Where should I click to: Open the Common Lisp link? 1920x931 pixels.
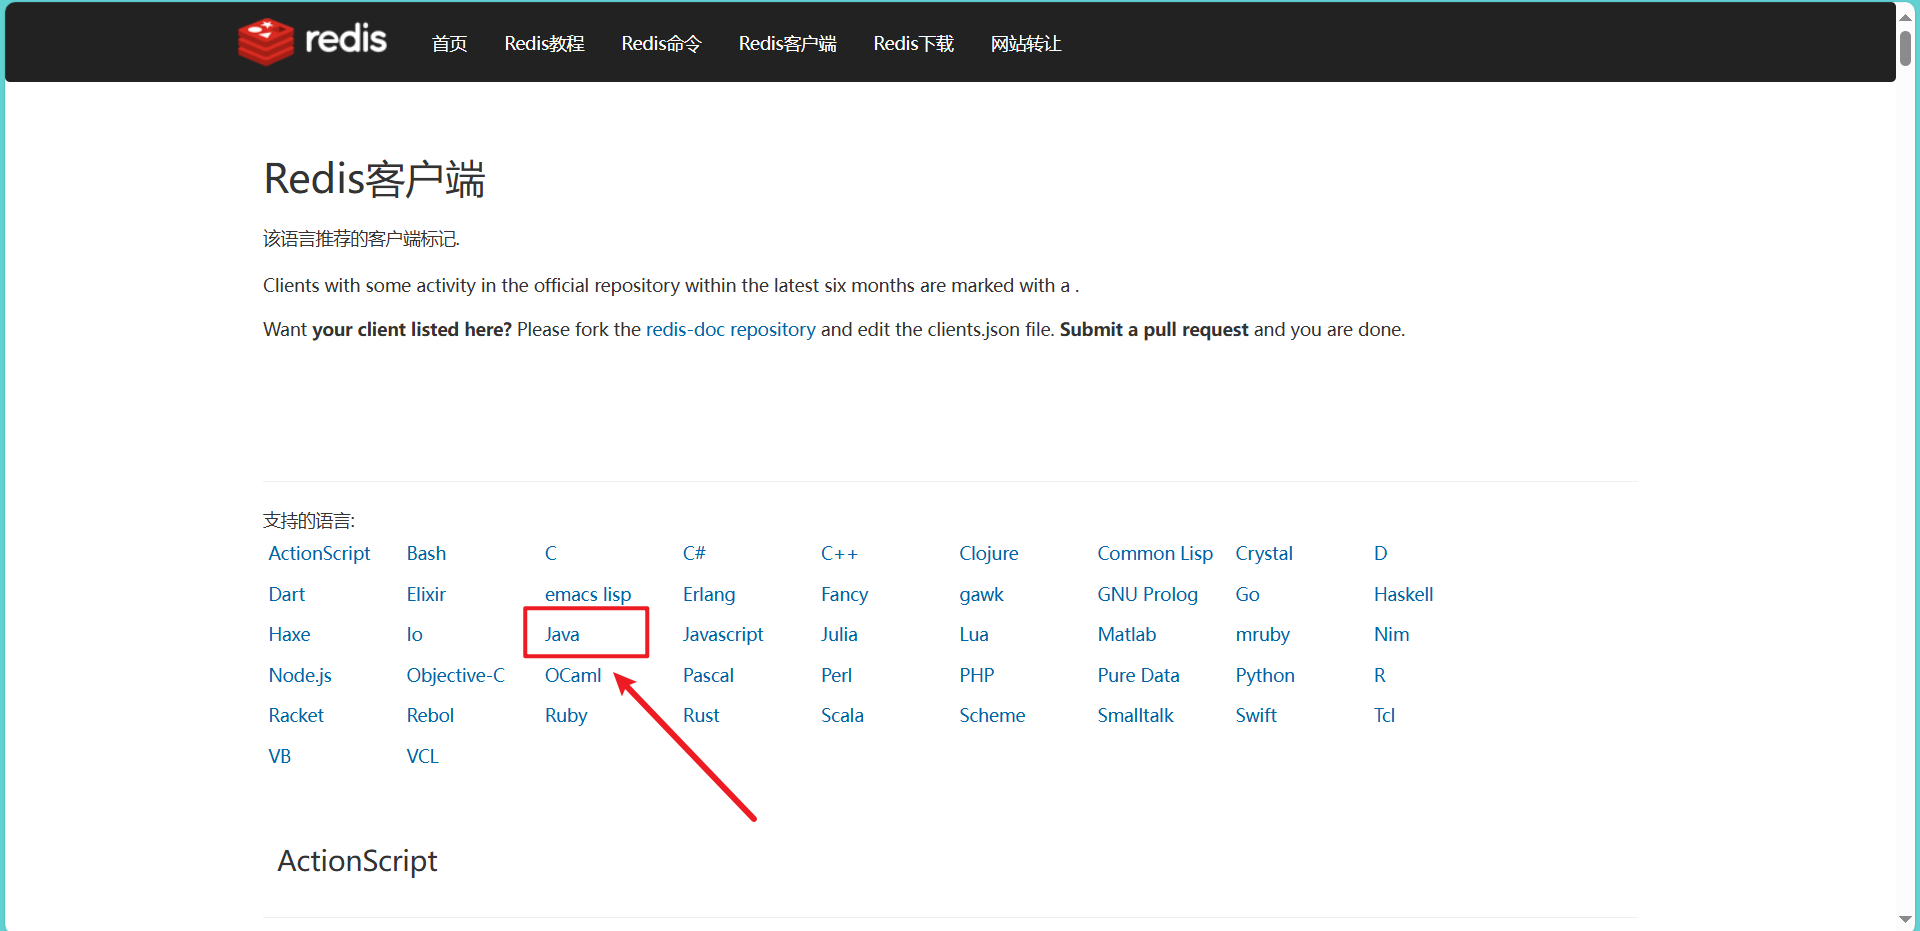[1155, 554]
